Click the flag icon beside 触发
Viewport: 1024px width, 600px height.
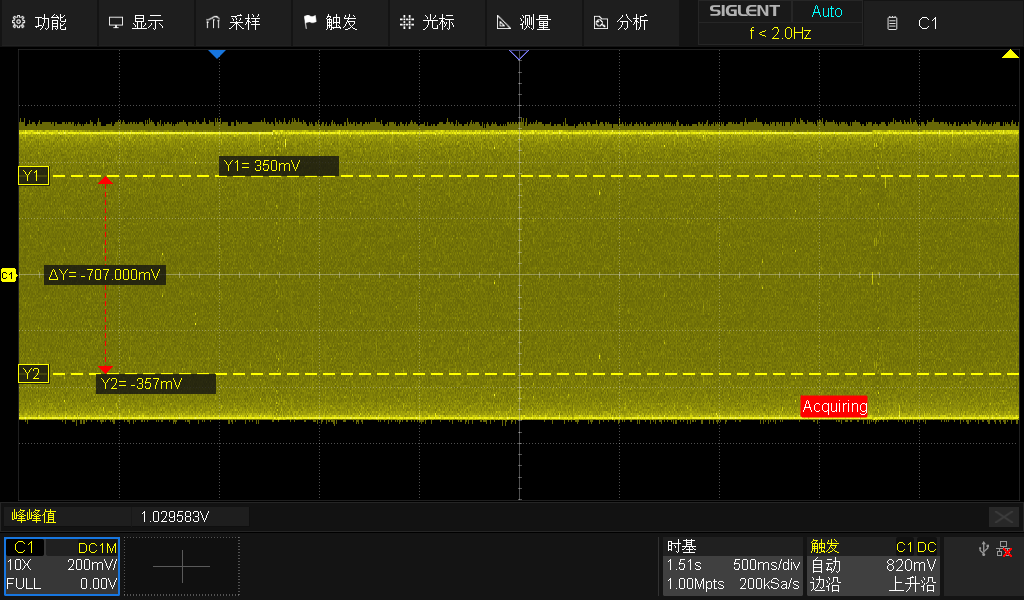point(310,22)
